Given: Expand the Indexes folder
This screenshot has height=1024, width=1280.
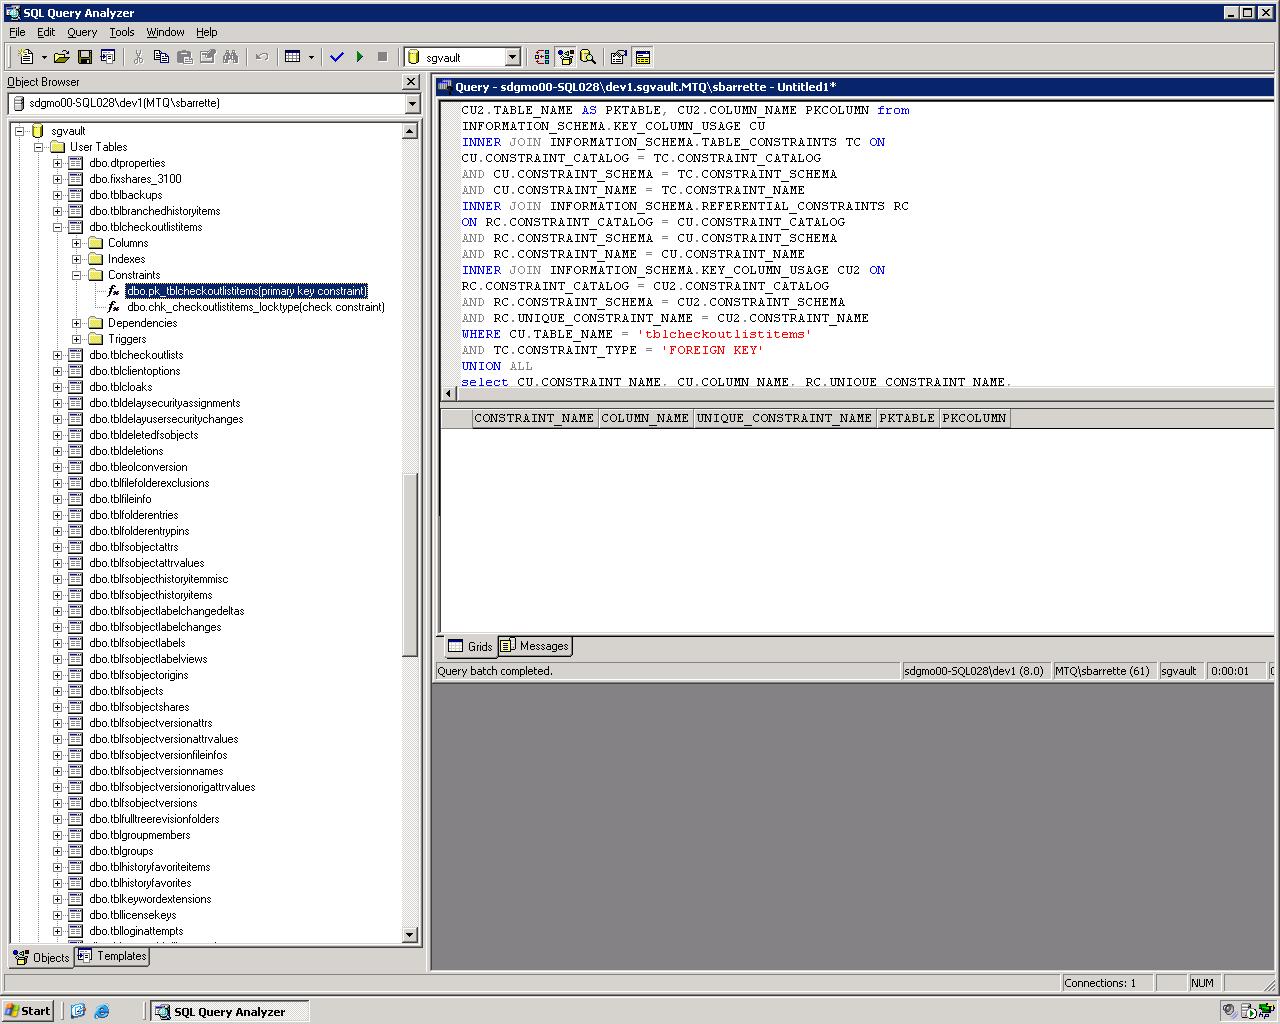Looking at the screenshot, I should click(x=76, y=259).
